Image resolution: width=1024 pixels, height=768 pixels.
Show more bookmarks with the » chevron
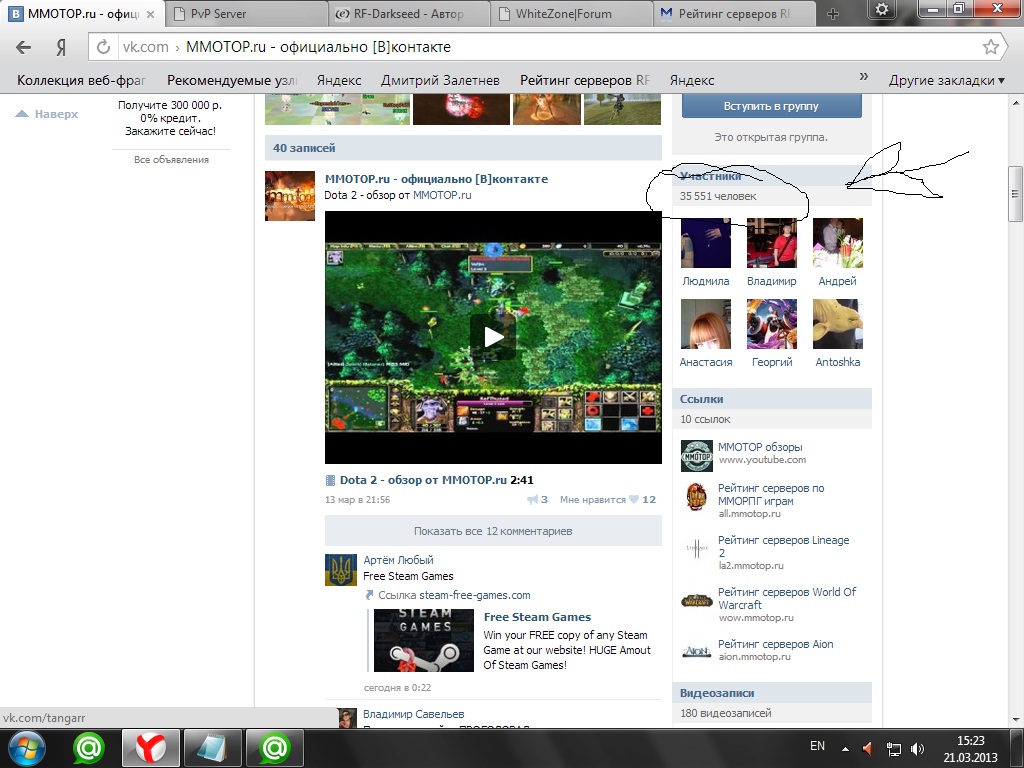tap(863, 77)
